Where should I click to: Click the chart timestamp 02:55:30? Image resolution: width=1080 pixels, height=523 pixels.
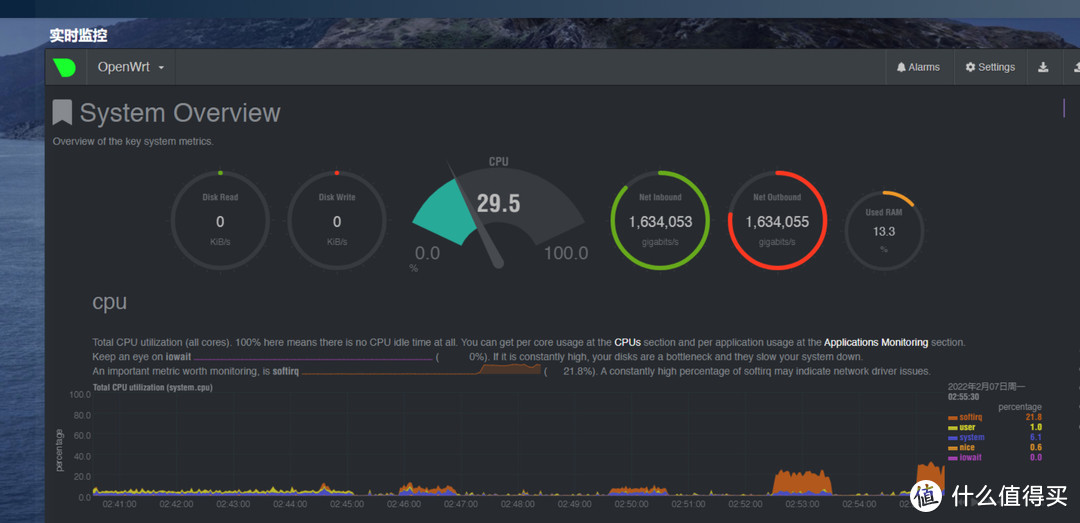[965, 397]
